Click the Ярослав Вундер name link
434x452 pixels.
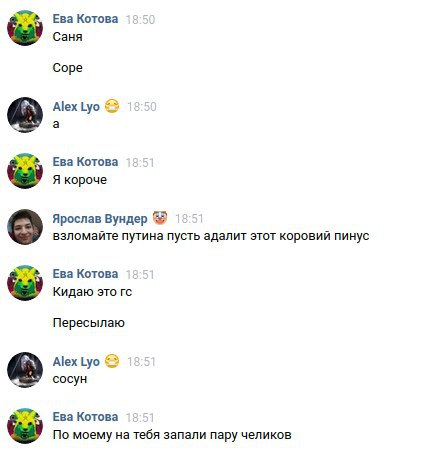[100, 219]
